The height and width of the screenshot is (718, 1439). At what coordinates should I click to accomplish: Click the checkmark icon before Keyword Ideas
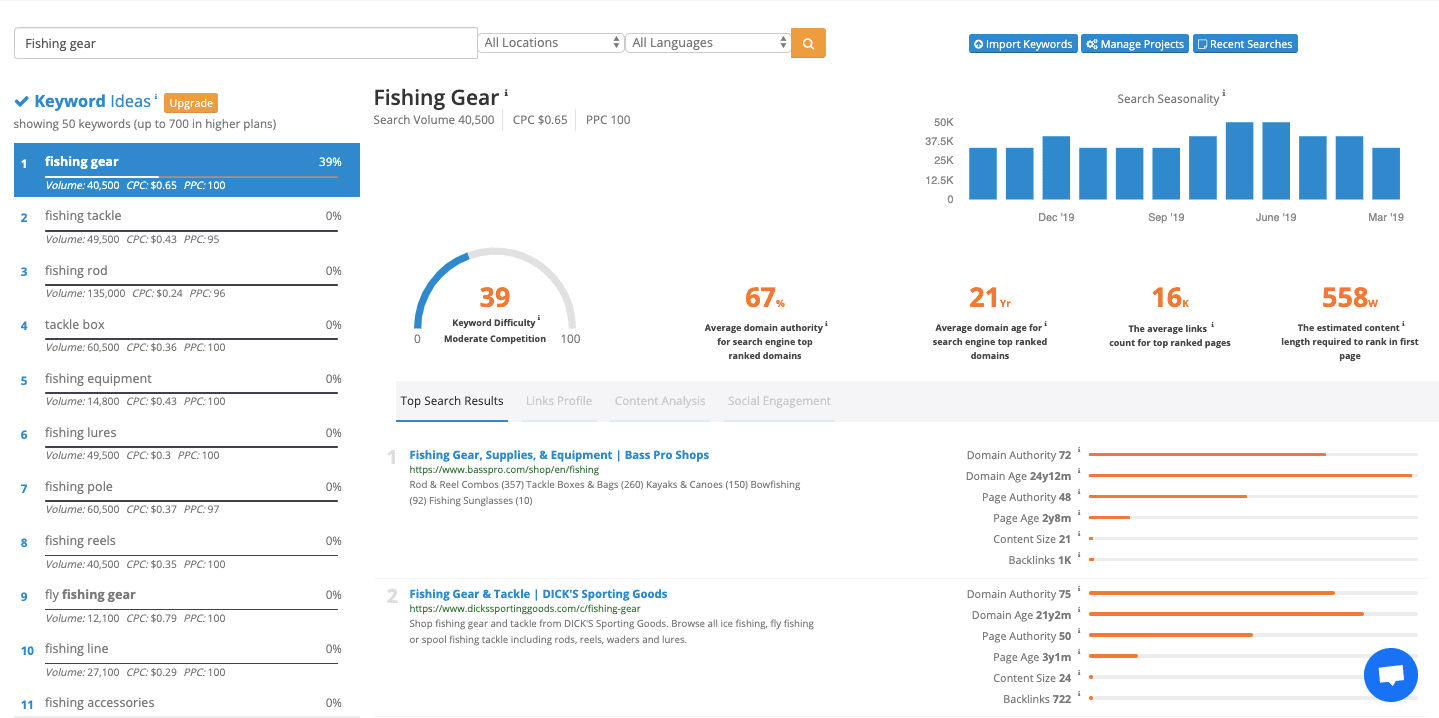pos(21,102)
